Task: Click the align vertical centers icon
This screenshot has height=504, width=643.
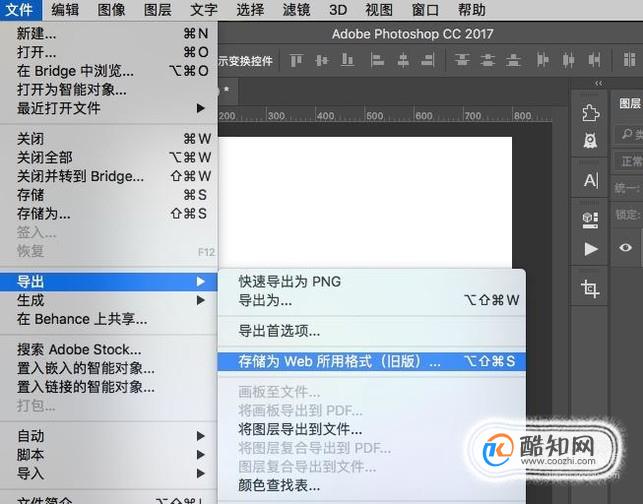Action: [x=322, y=60]
